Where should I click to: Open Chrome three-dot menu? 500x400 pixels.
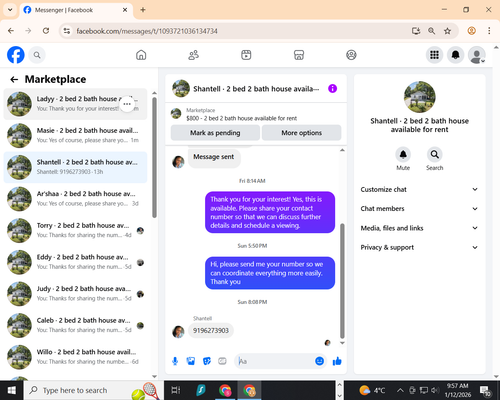489,31
